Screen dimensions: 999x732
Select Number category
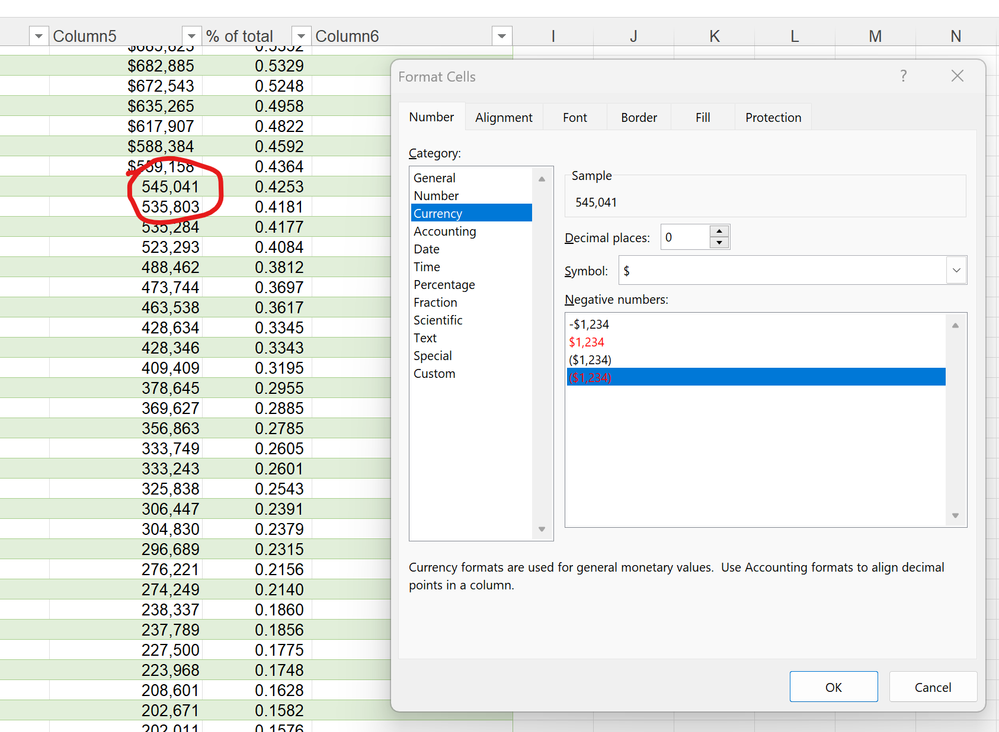click(471, 196)
